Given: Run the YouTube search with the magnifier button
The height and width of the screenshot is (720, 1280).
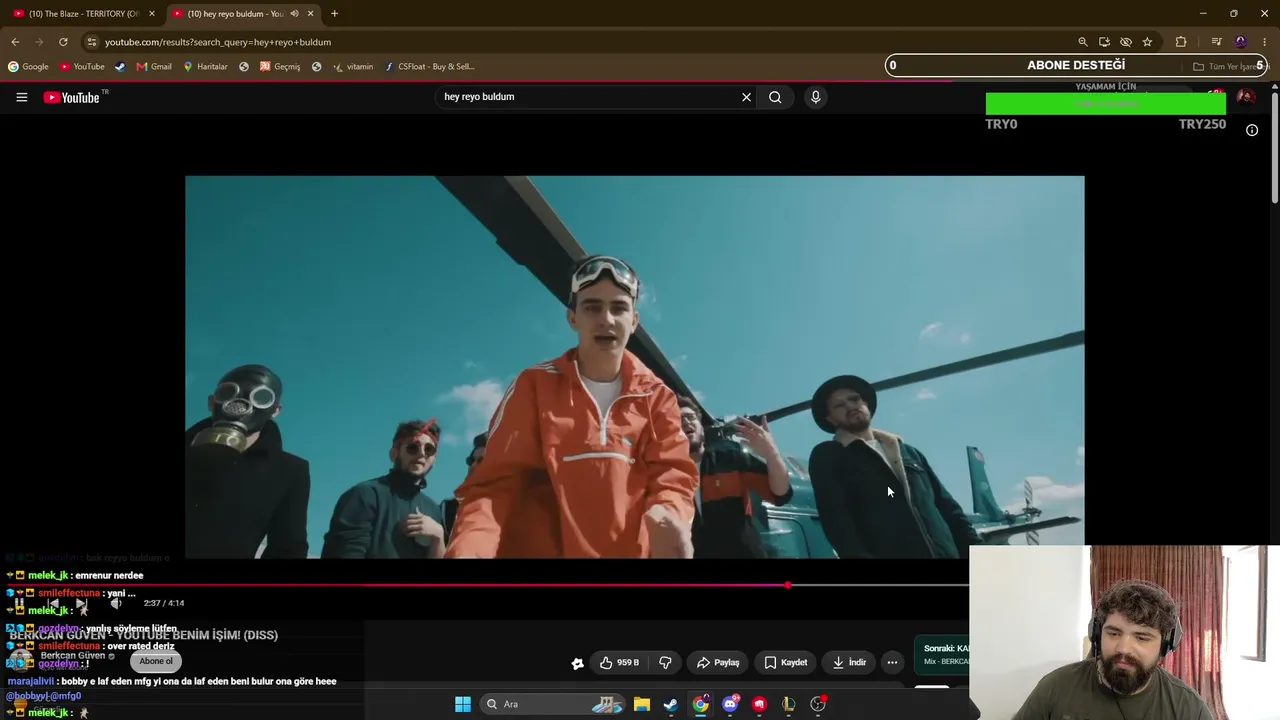Looking at the screenshot, I should [x=775, y=97].
